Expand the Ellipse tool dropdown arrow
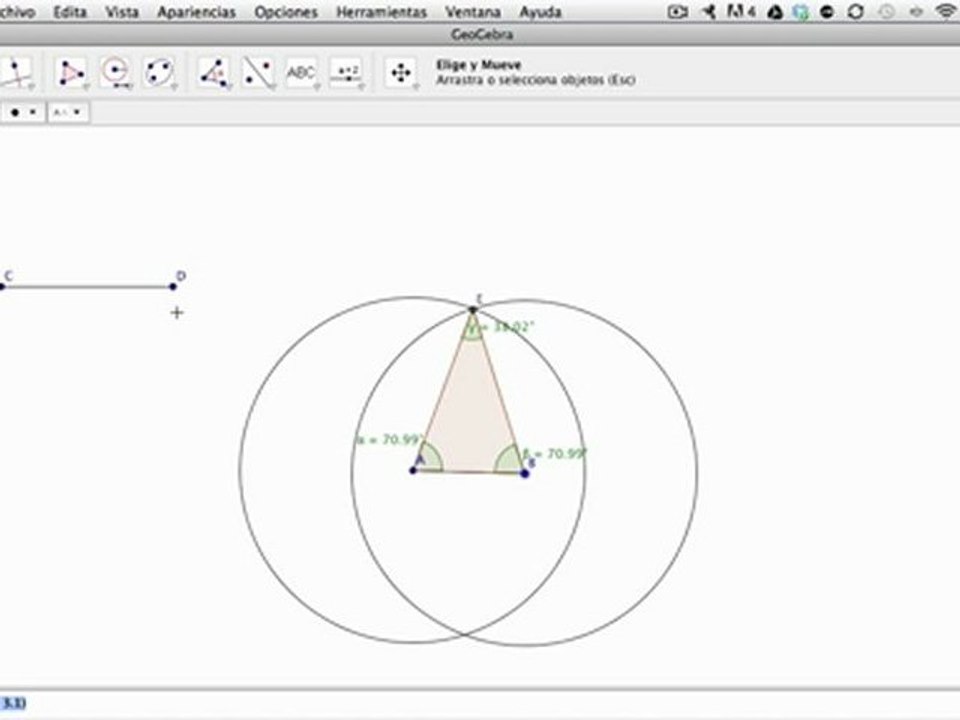Screen dimensions: 960x720 [x=174, y=87]
